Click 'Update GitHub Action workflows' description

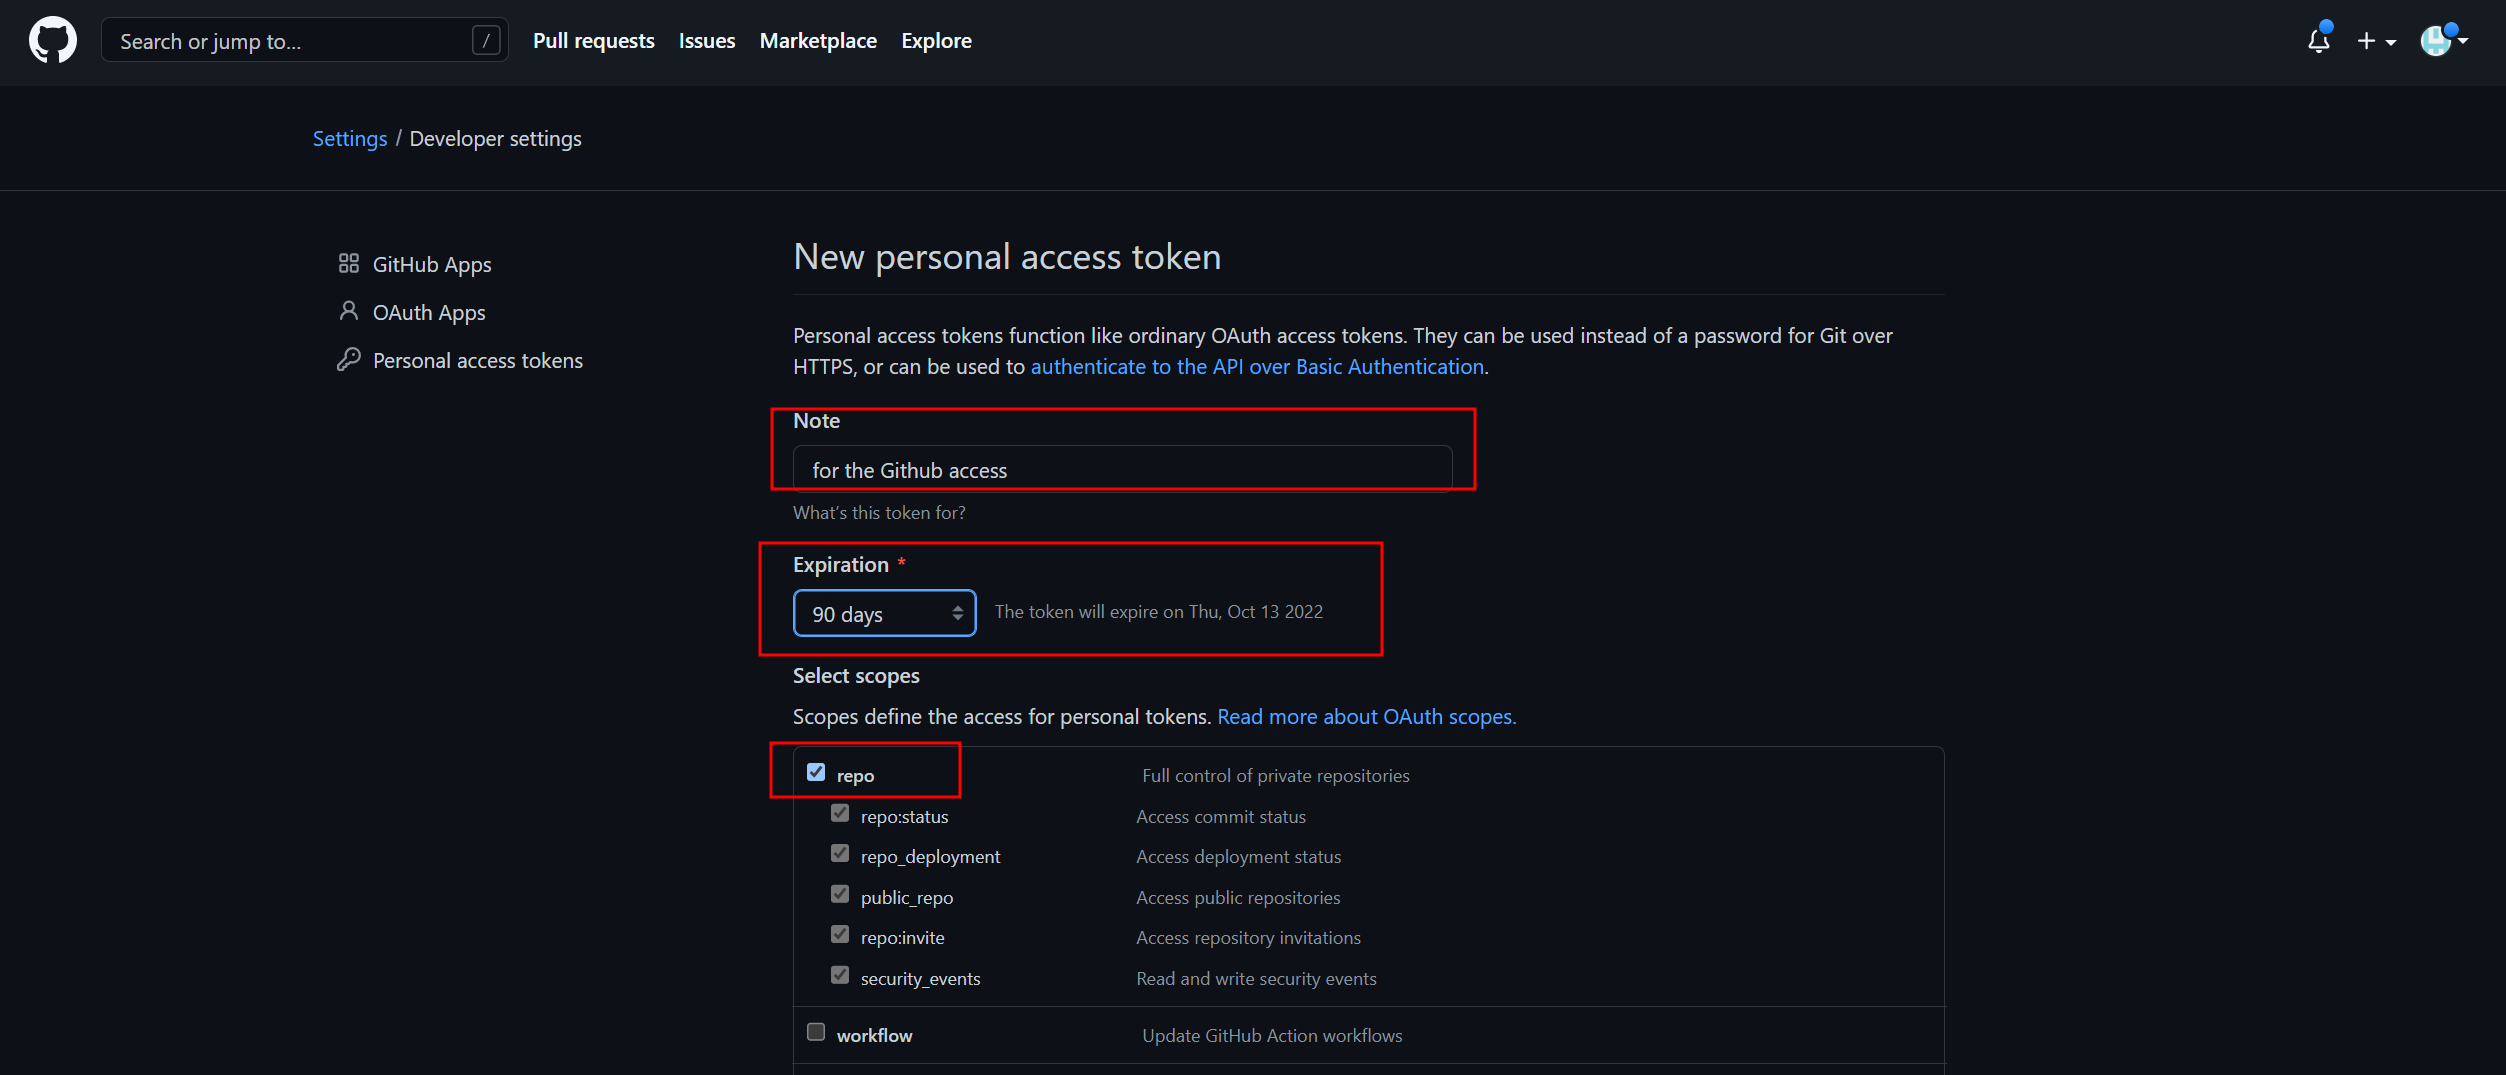click(1272, 1036)
